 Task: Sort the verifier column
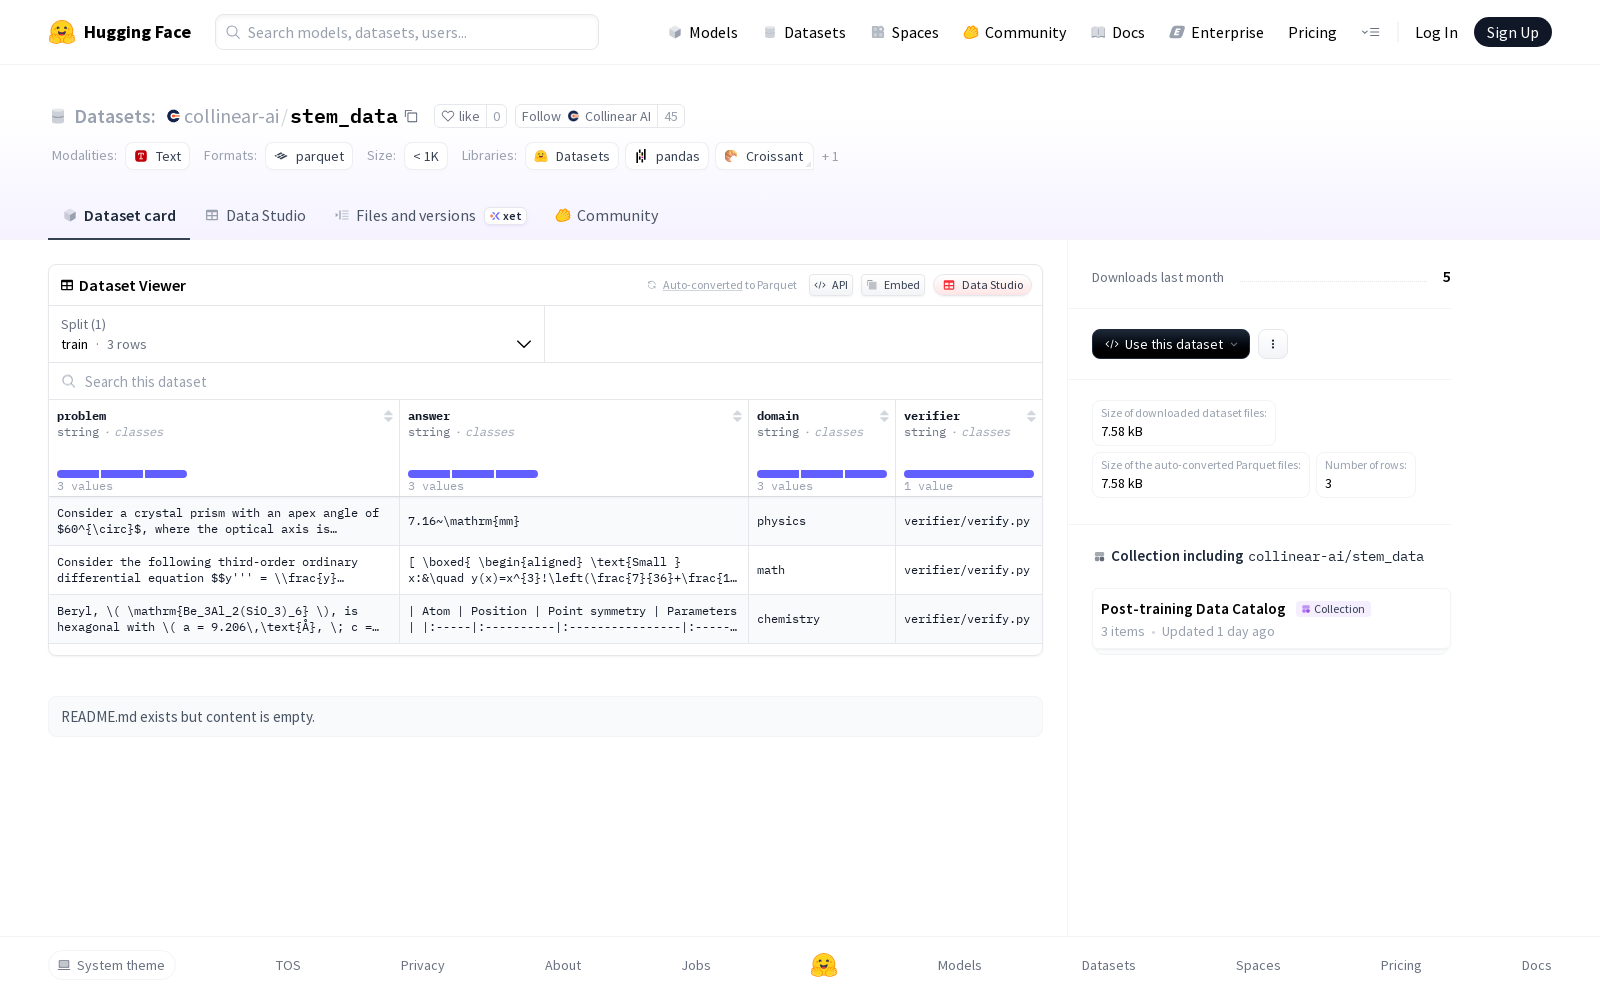coord(1031,416)
